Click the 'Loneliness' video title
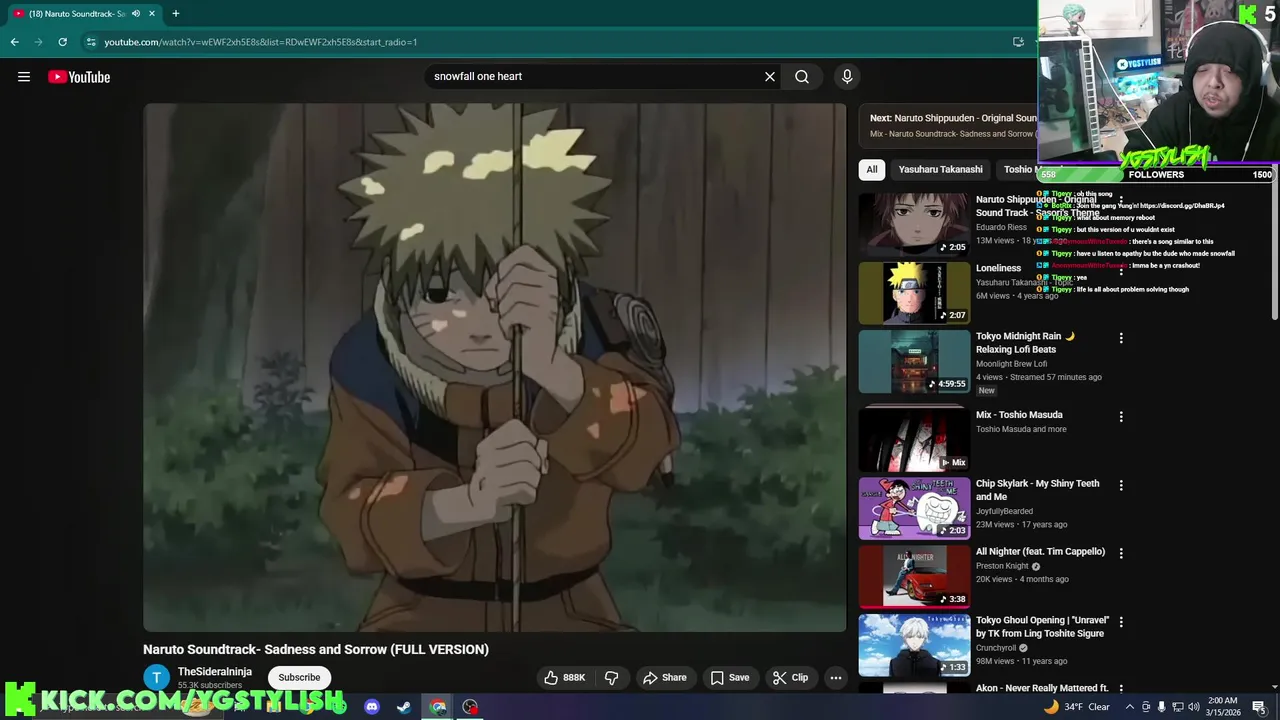The width and height of the screenshot is (1280, 720). point(998,268)
